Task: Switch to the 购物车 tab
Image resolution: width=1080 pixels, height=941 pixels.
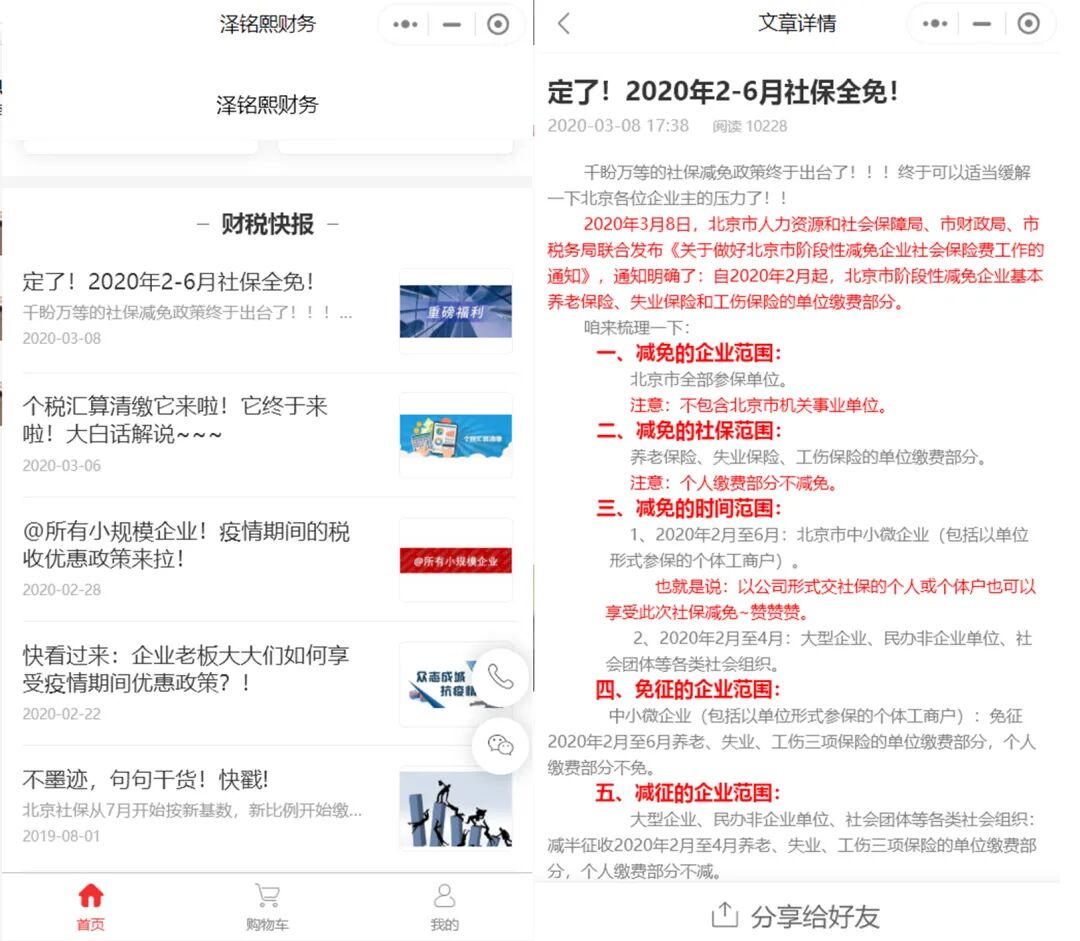Action: [267, 907]
